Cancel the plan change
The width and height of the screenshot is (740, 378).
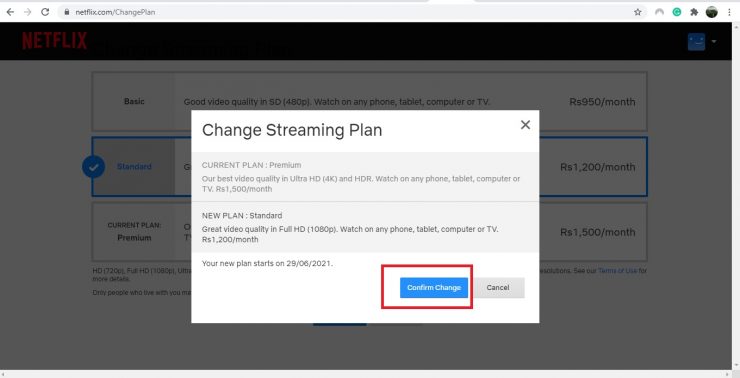pos(498,287)
